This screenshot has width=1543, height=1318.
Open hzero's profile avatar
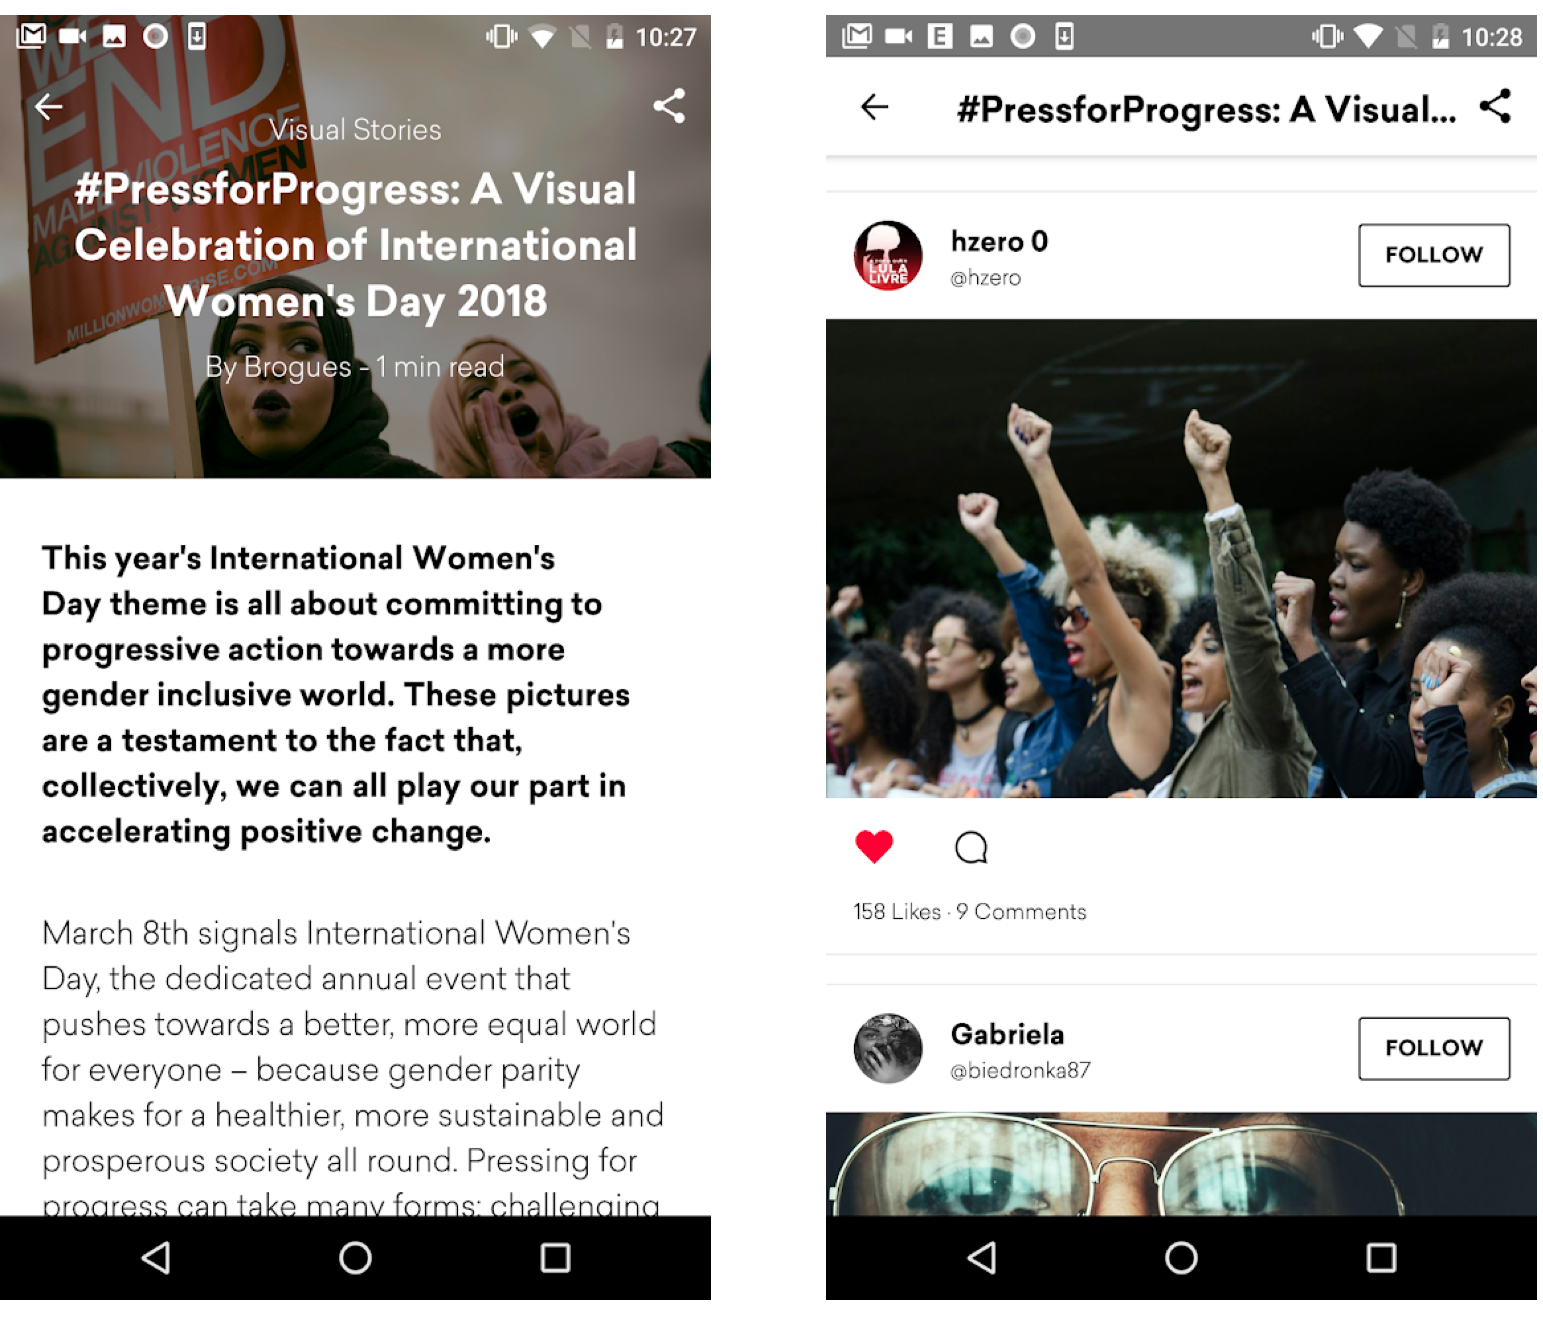point(888,256)
